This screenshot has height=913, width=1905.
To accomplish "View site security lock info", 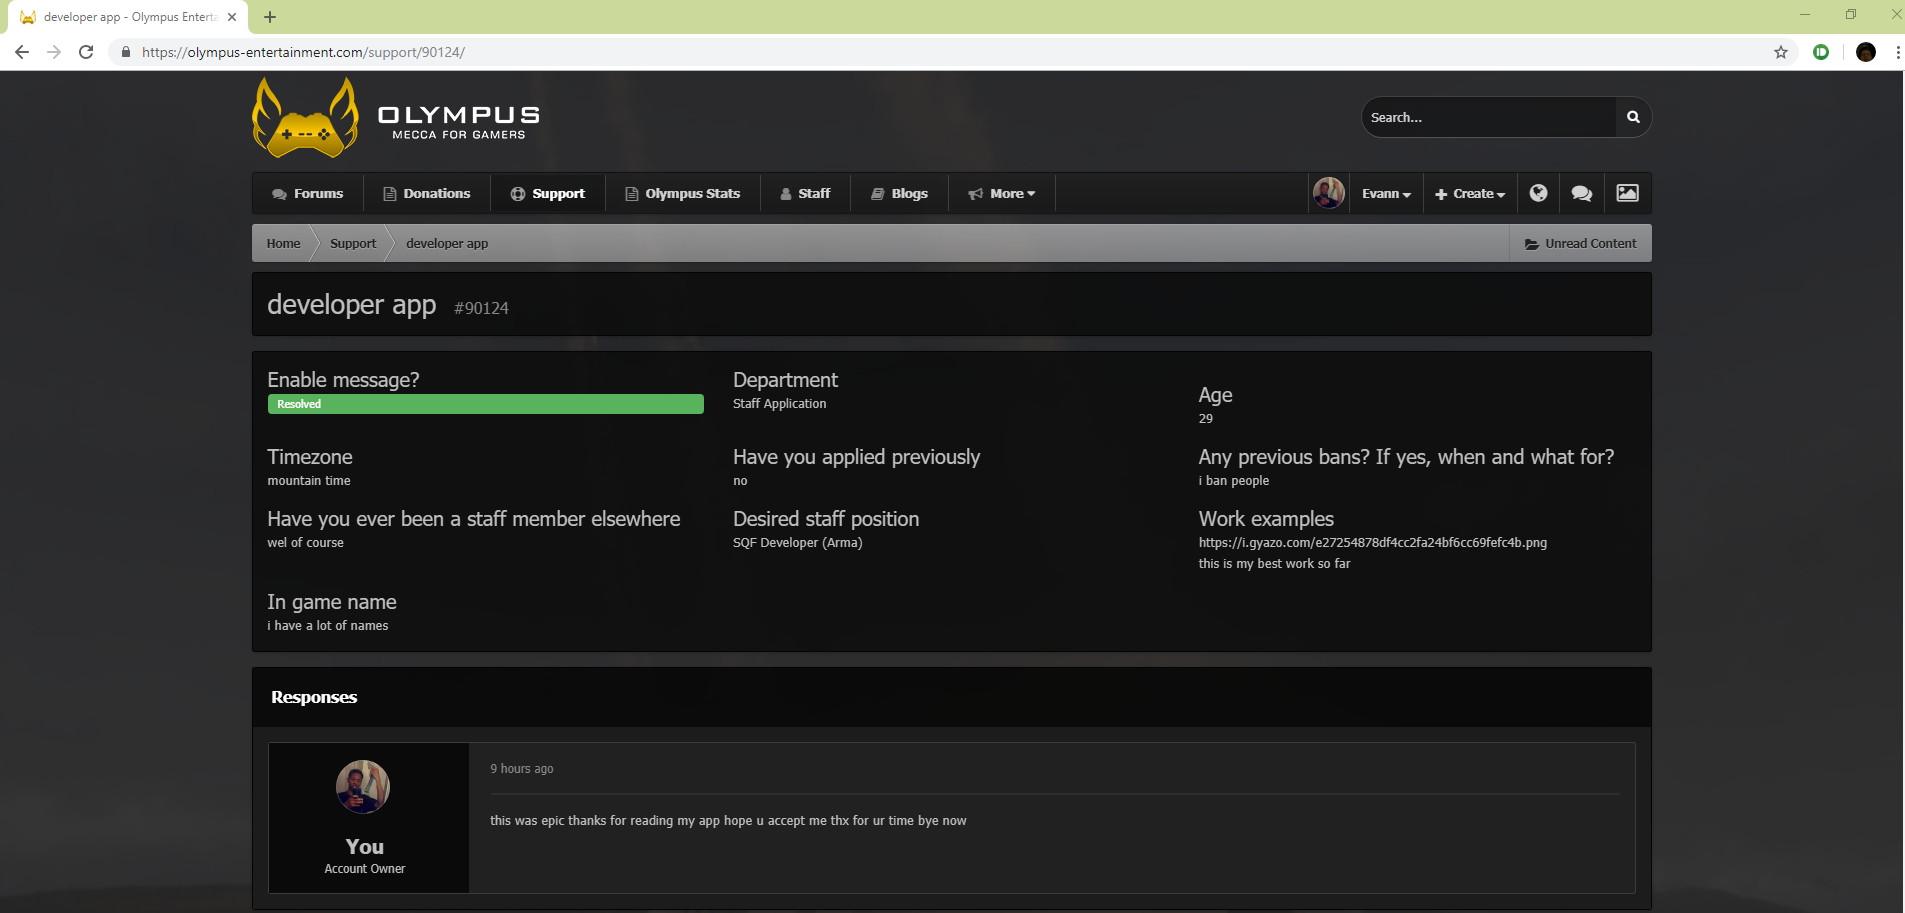I will (x=126, y=52).
